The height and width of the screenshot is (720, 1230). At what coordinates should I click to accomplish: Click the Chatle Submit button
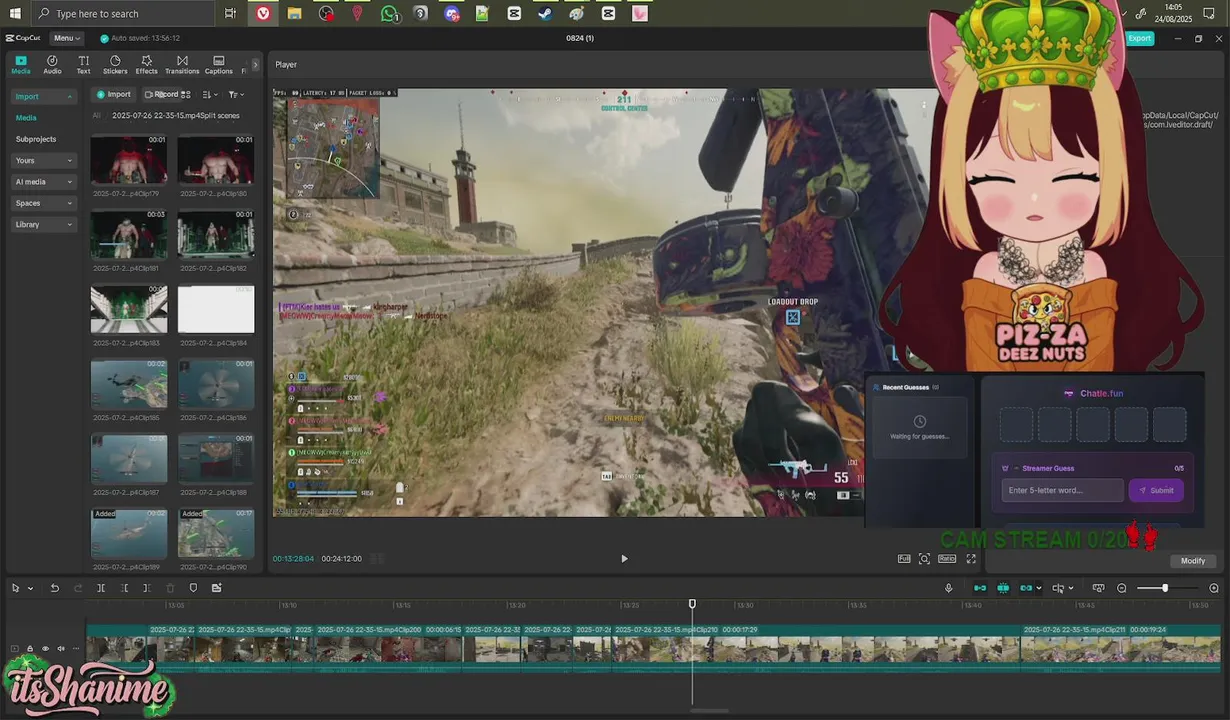1156,490
